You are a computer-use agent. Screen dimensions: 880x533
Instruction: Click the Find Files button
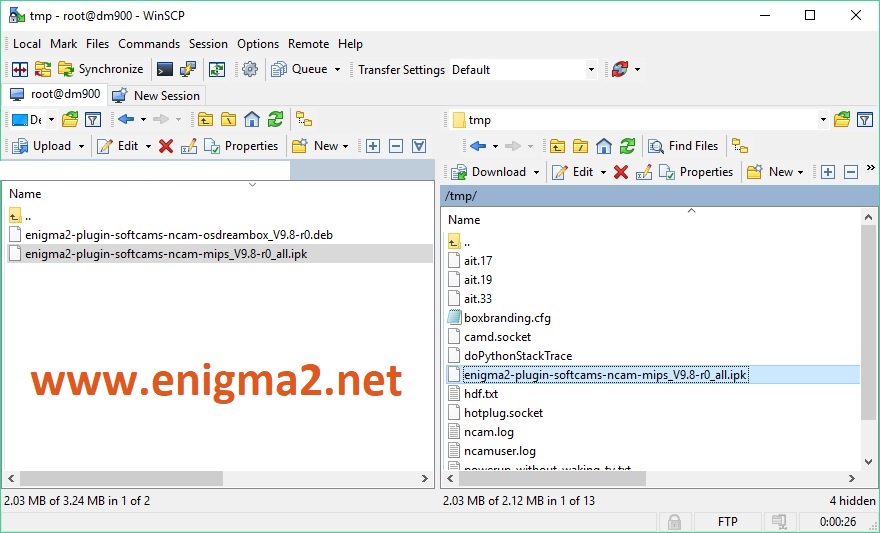(x=683, y=146)
